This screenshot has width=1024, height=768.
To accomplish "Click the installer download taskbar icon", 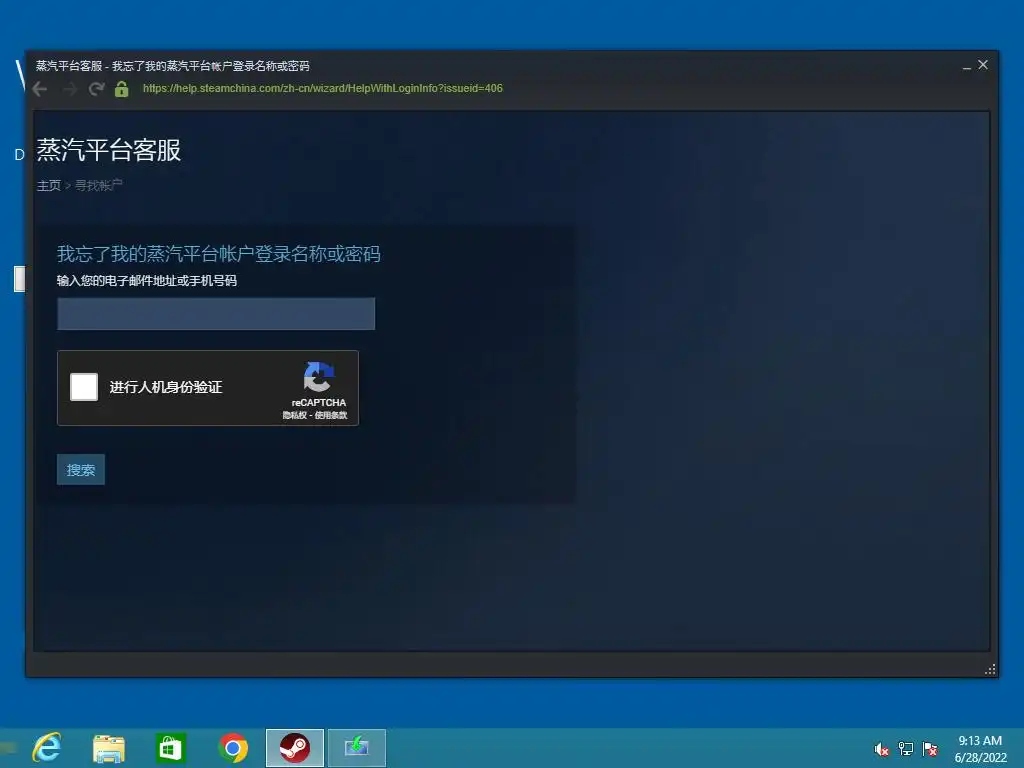I will coord(357,748).
